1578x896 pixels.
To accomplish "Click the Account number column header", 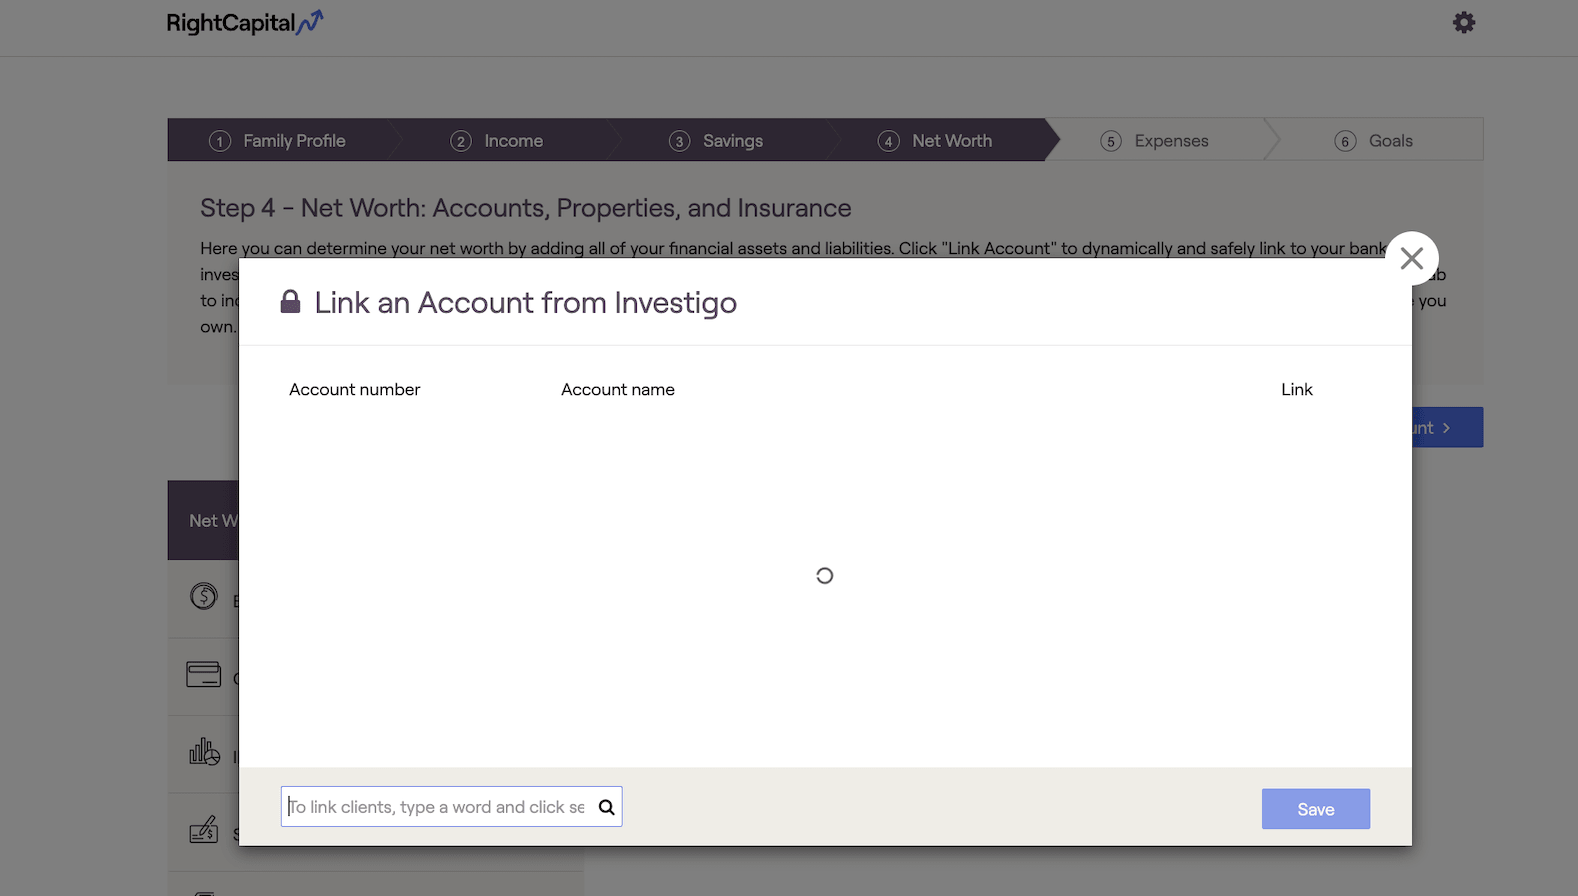I will pyautogui.click(x=355, y=390).
